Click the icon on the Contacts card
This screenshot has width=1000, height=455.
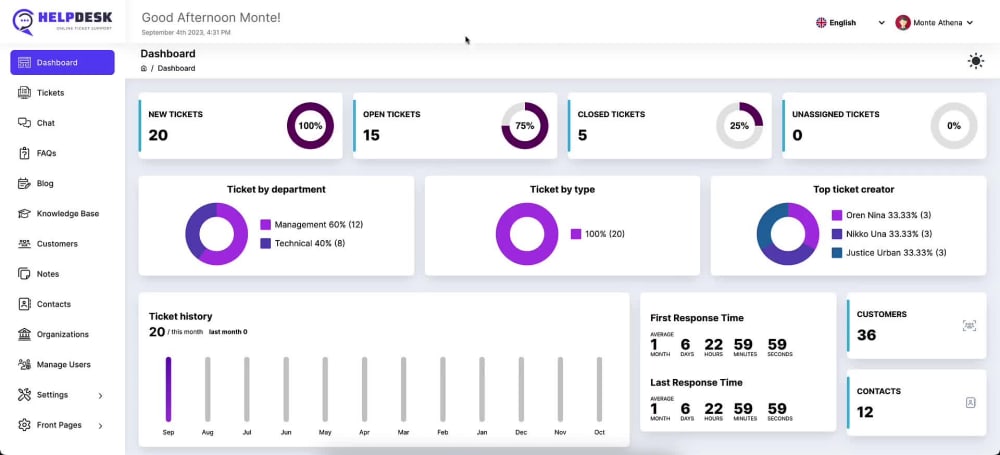pyautogui.click(x=970, y=403)
